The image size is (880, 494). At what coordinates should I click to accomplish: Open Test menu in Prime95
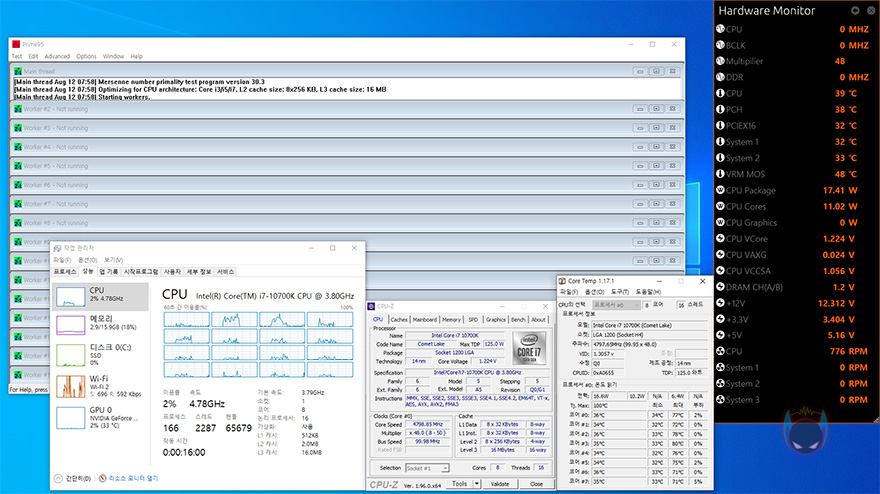pyautogui.click(x=17, y=56)
